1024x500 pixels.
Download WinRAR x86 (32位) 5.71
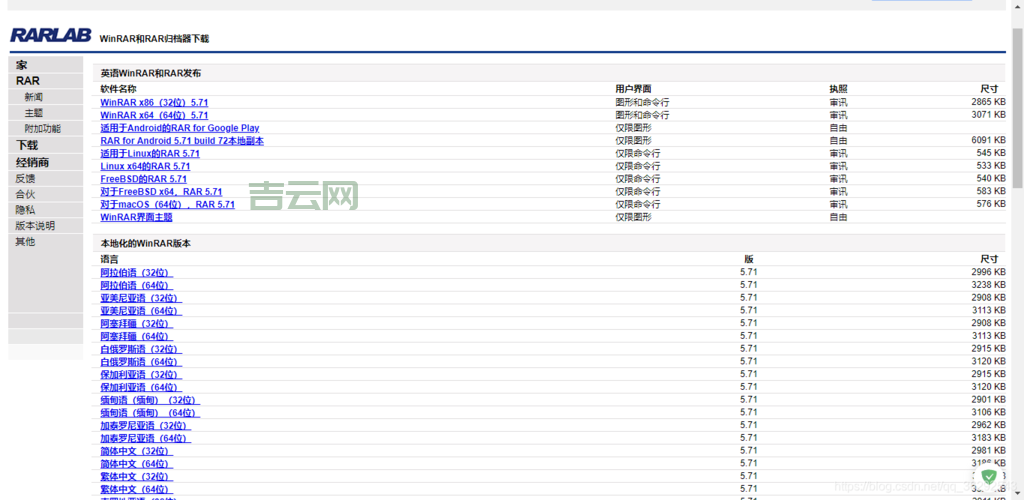[x=154, y=103]
